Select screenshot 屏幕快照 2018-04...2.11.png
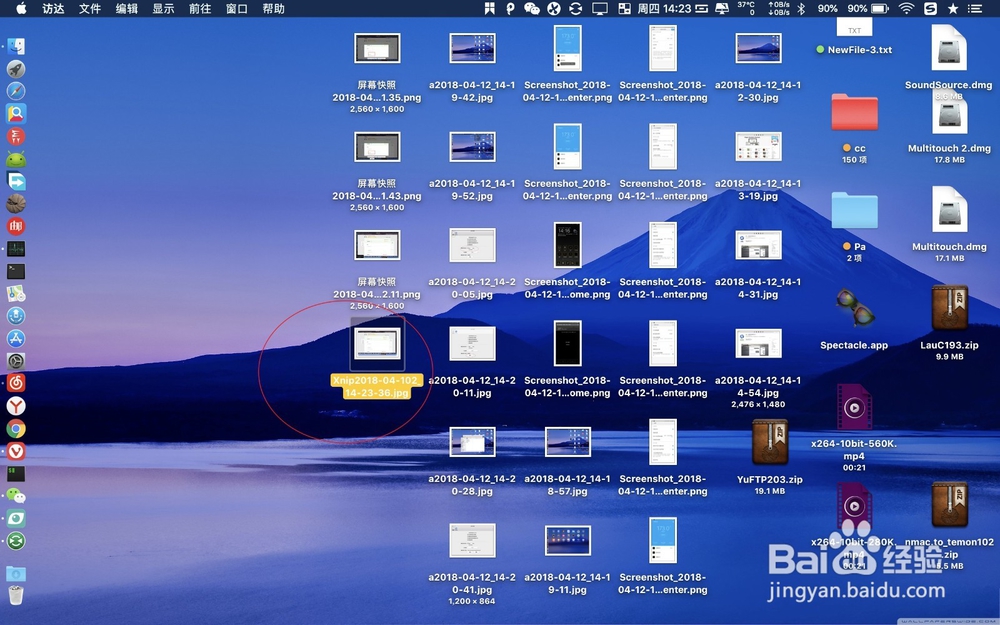Screen dimensions: 1000x625 click(x=377, y=246)
